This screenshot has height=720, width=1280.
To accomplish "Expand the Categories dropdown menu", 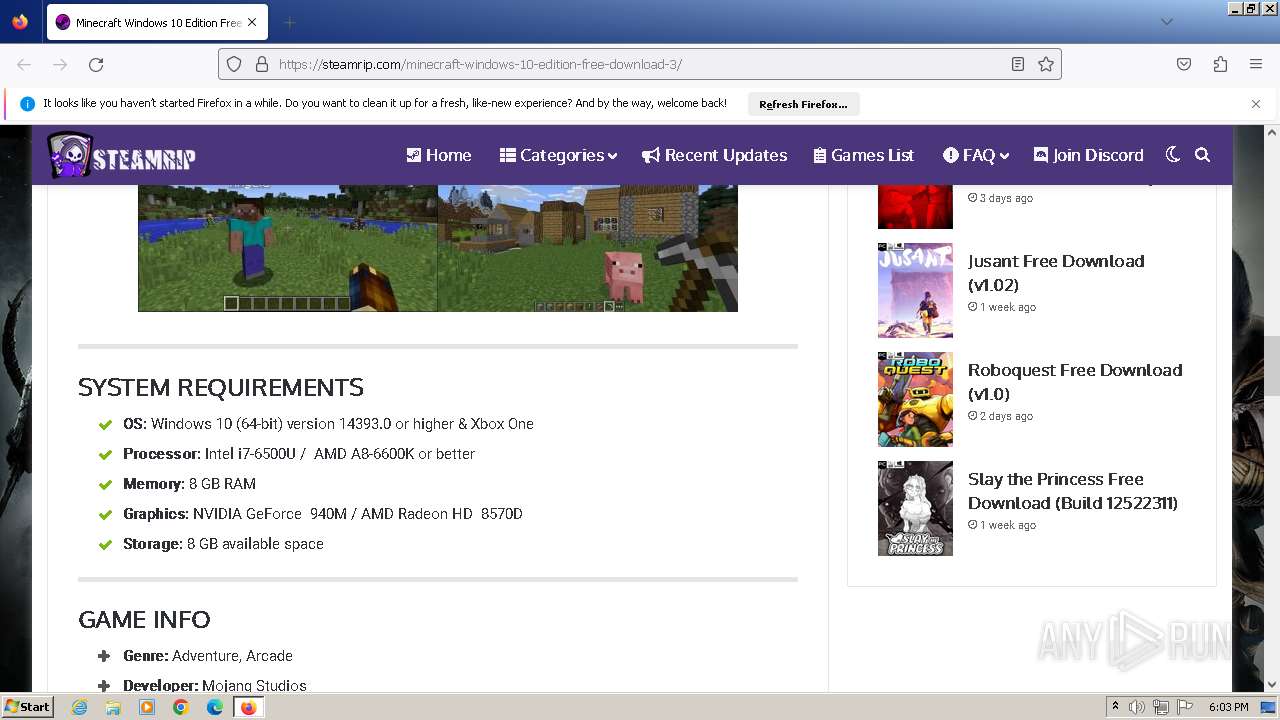I will tap(558, 155).
